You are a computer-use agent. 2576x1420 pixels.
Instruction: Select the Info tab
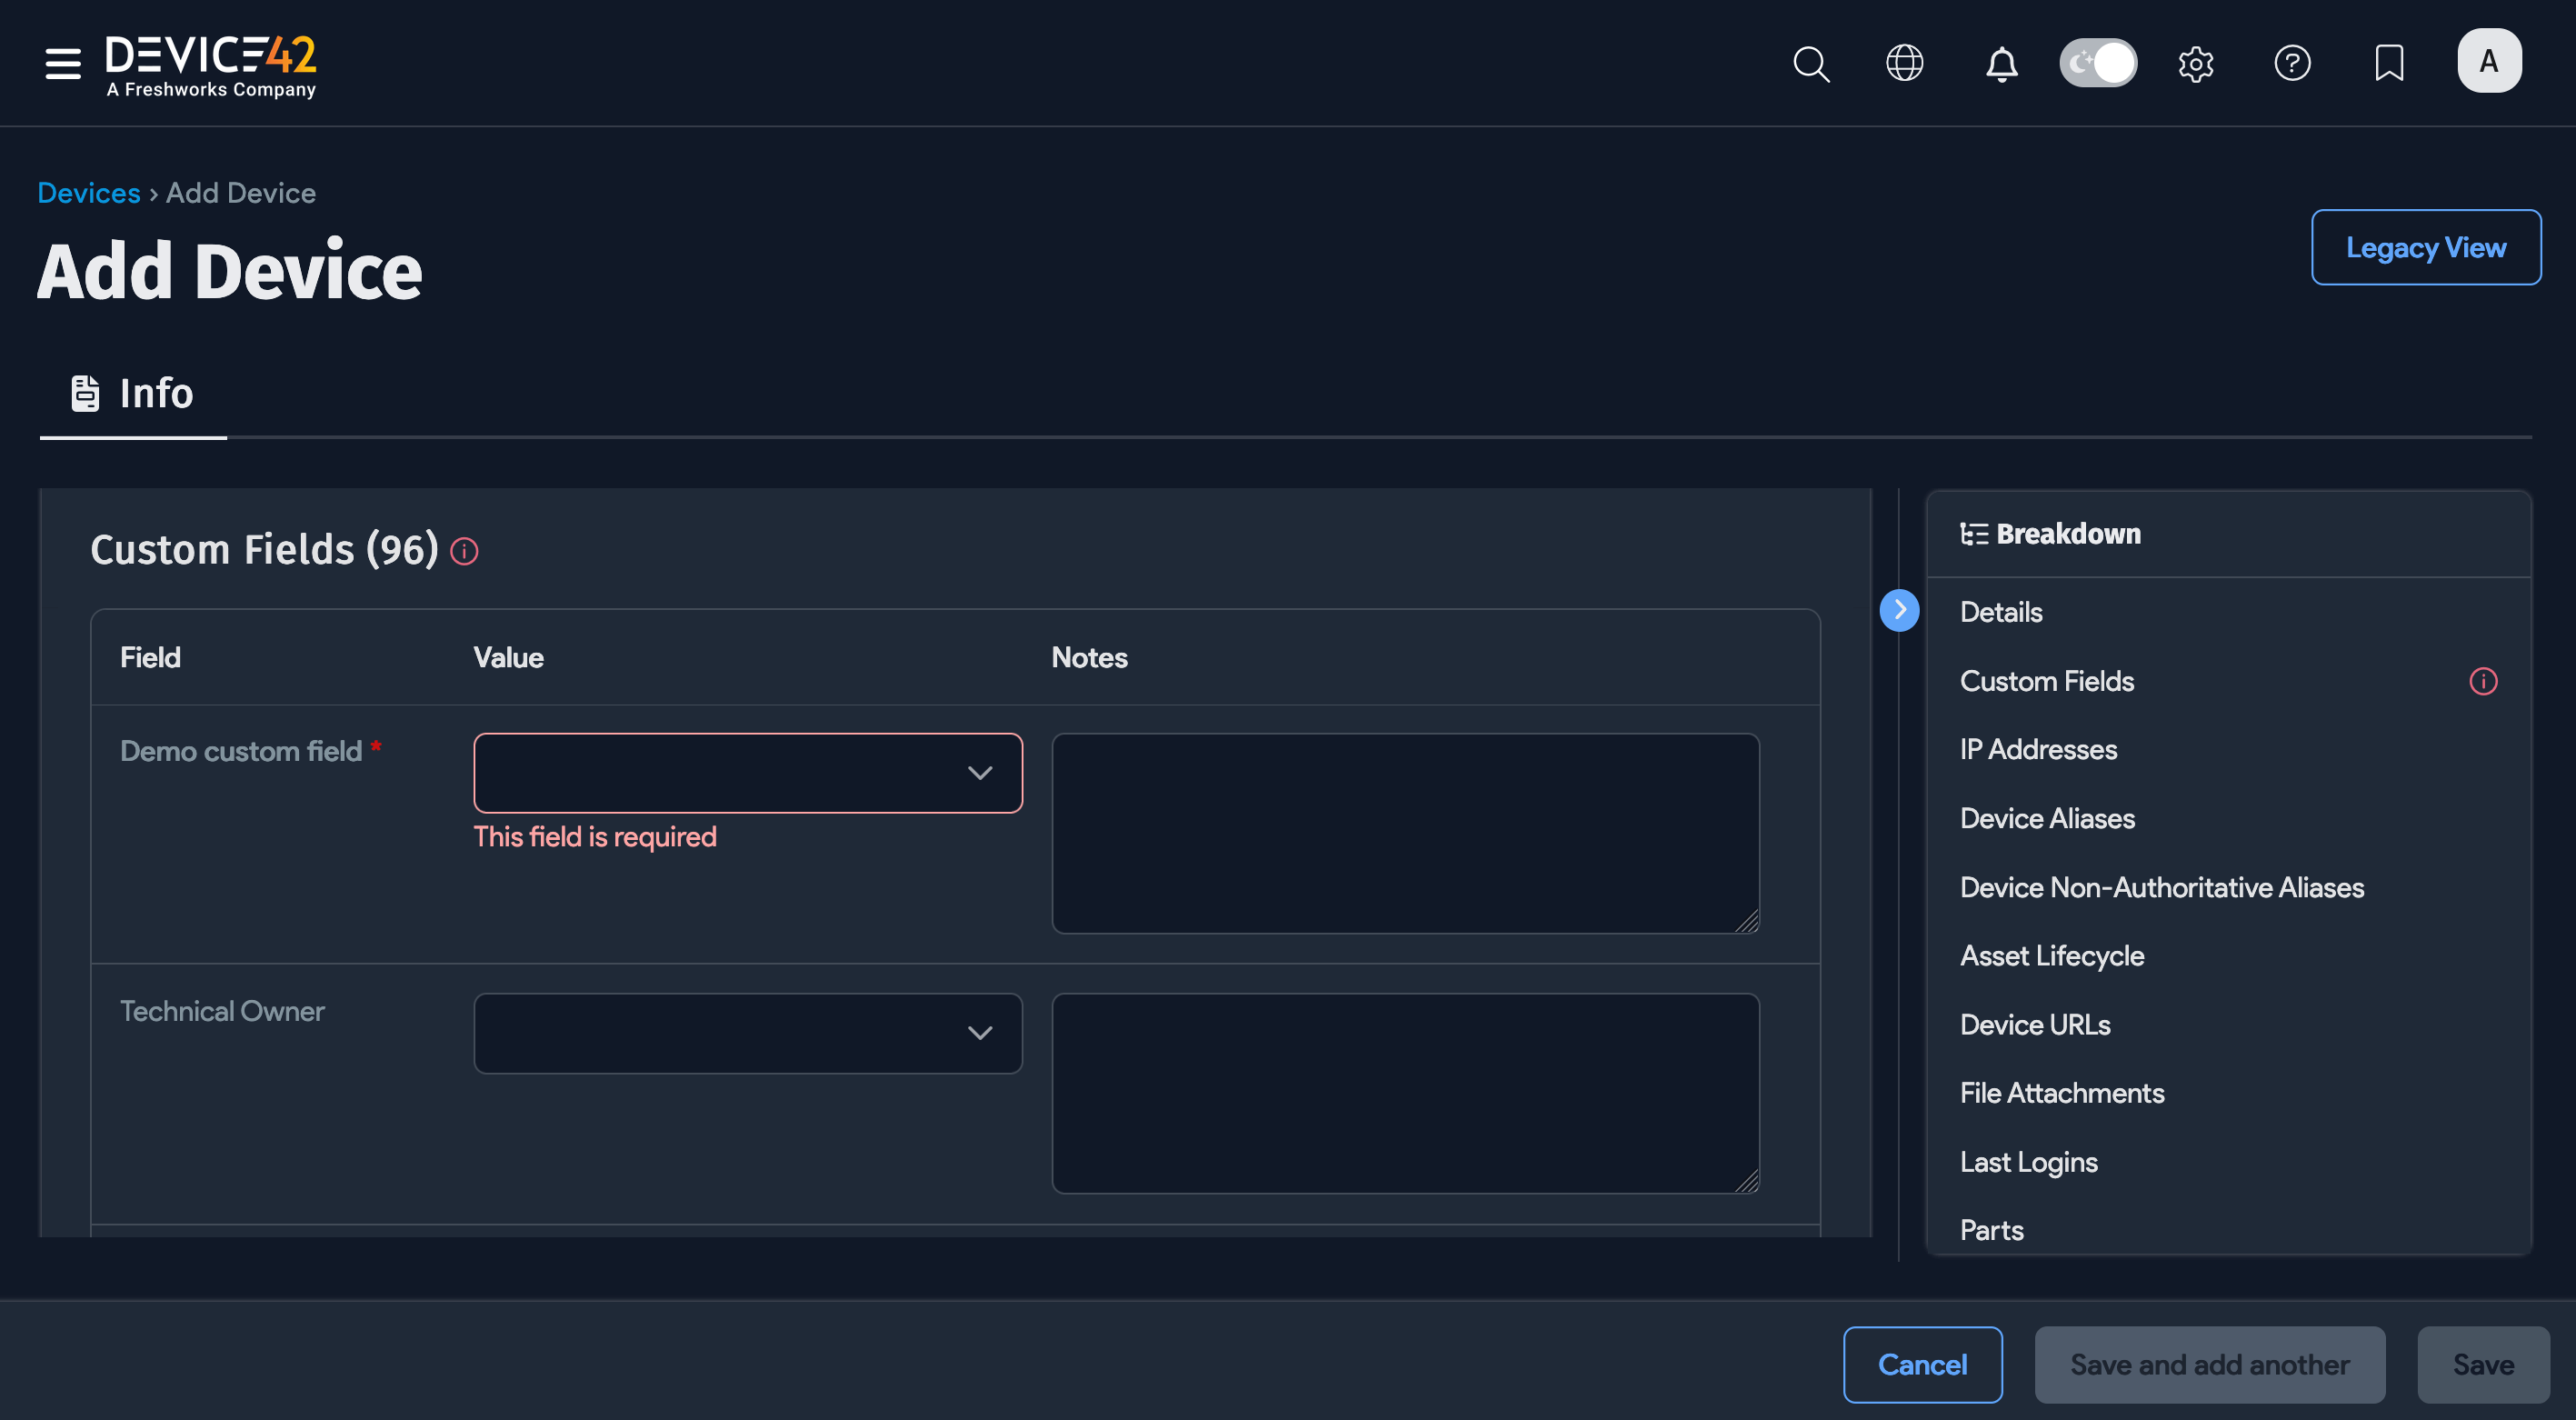pyautogui.click(x=133, y=394)
